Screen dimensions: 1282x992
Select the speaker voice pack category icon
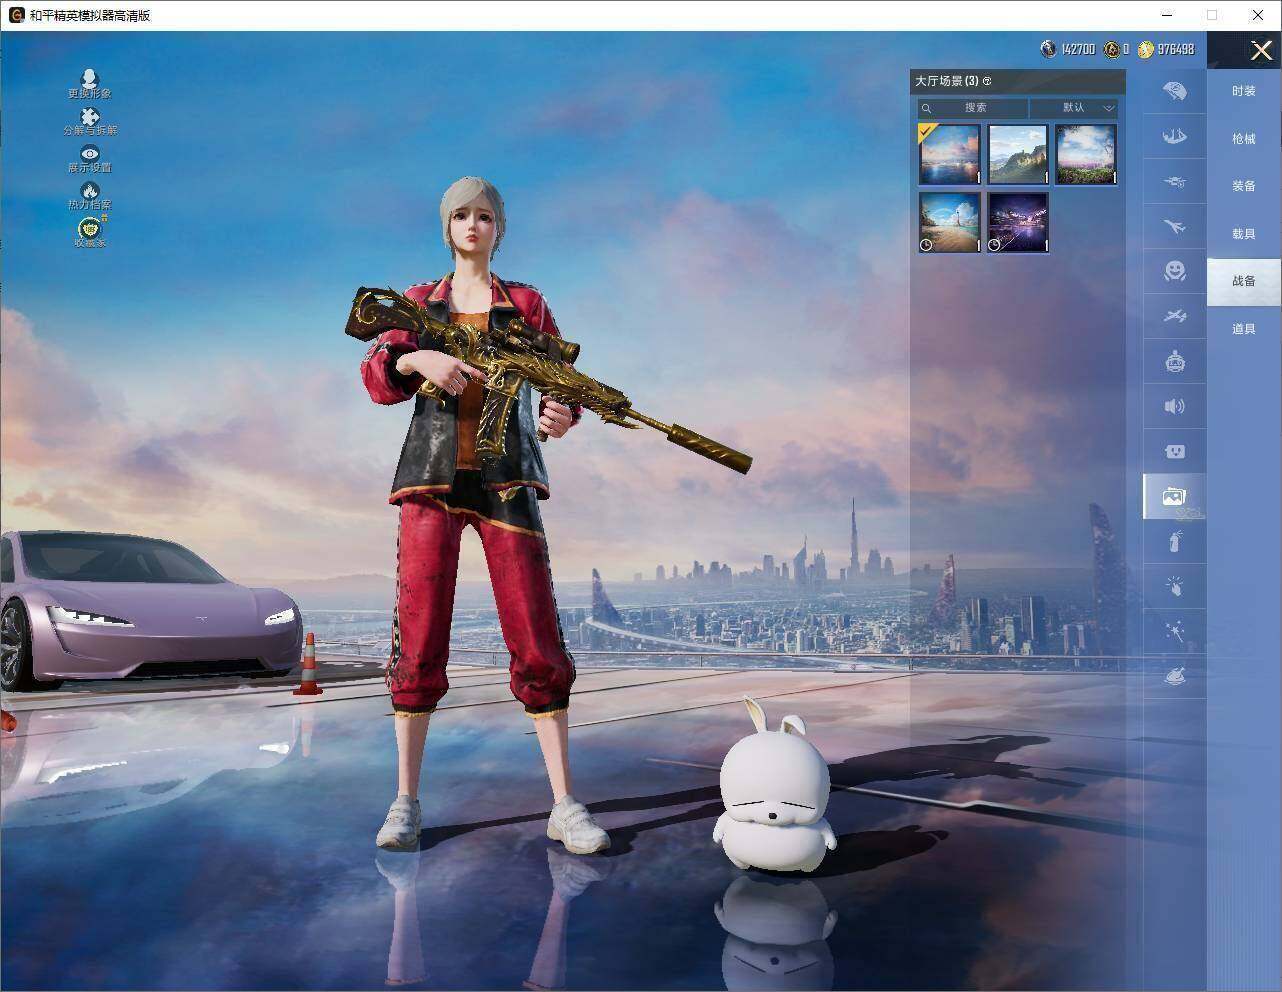[1175, 406]
